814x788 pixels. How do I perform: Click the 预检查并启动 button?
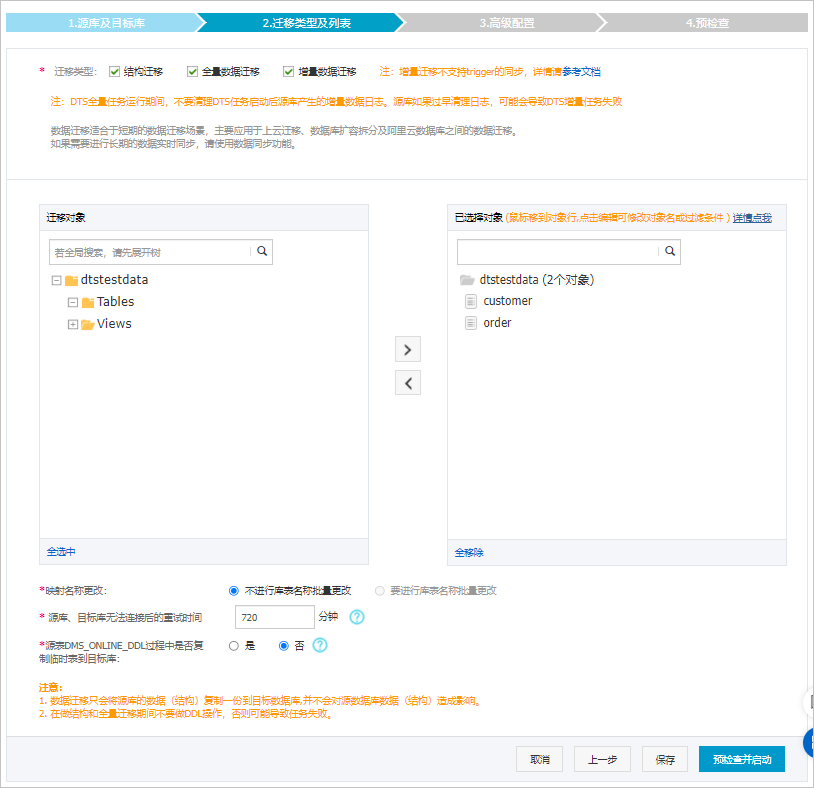(742, 759)
